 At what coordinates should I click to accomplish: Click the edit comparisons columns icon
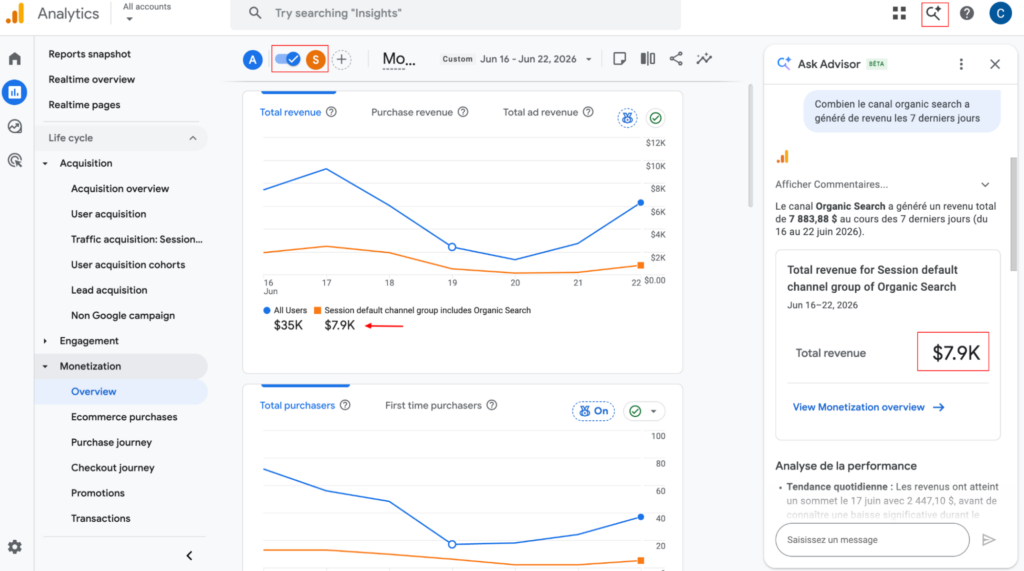647,59
